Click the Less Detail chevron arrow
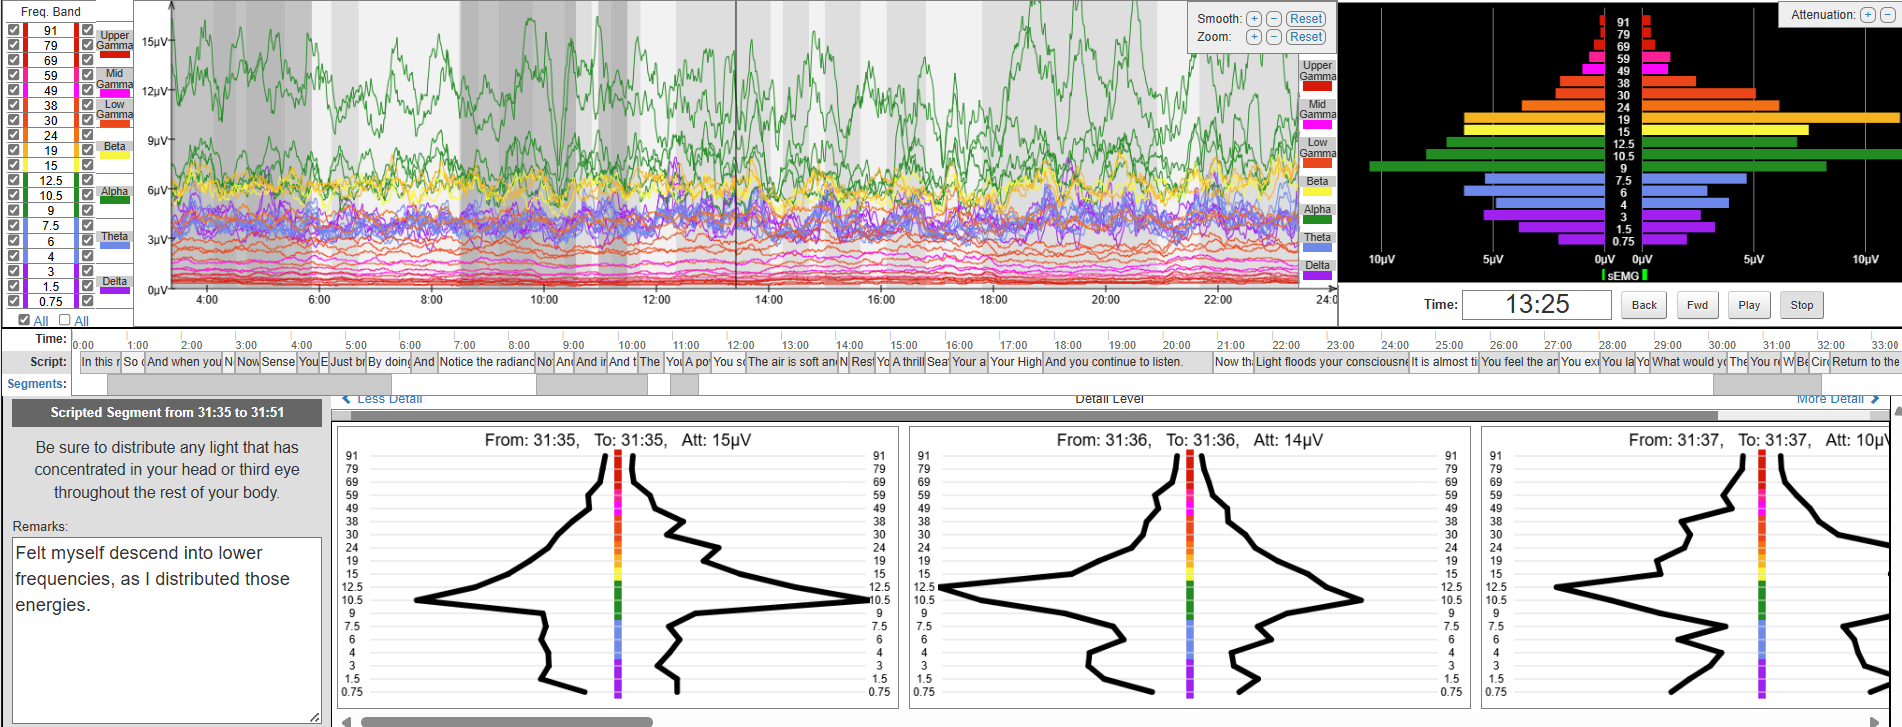Screen dimensions: 1902x727 point(347,399)
